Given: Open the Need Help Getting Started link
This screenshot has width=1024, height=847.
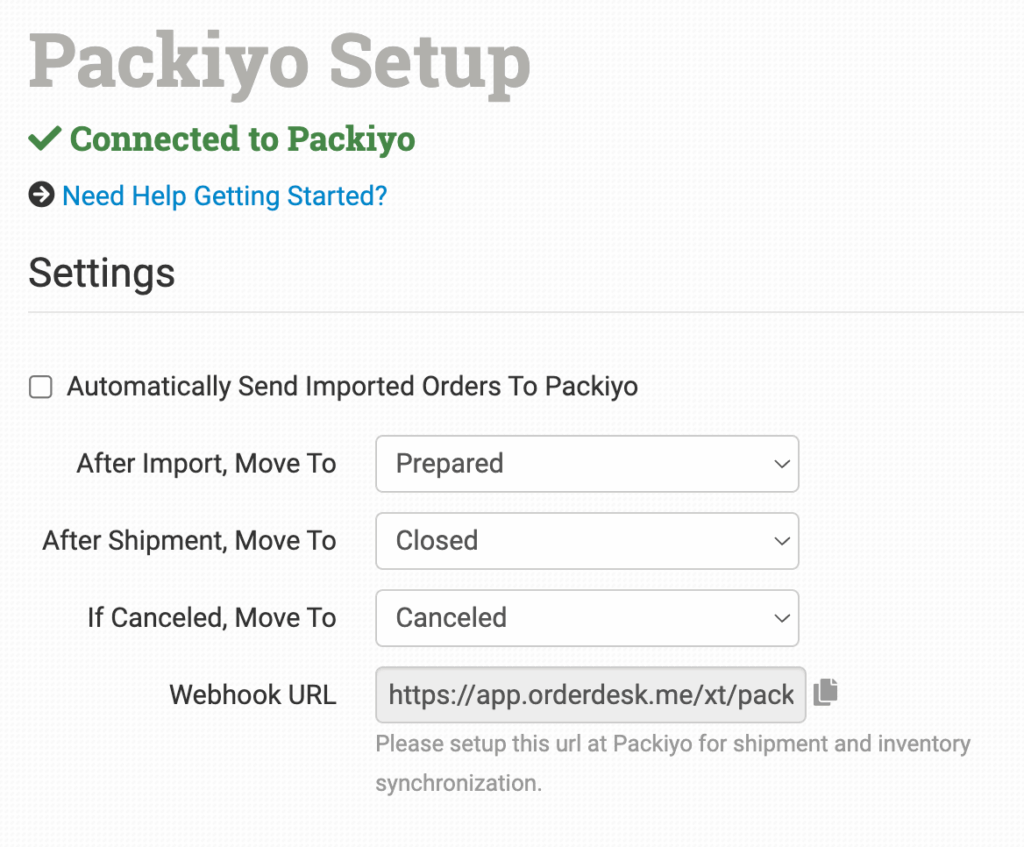Looking at the screenshot, I should (x=224, y=195).
